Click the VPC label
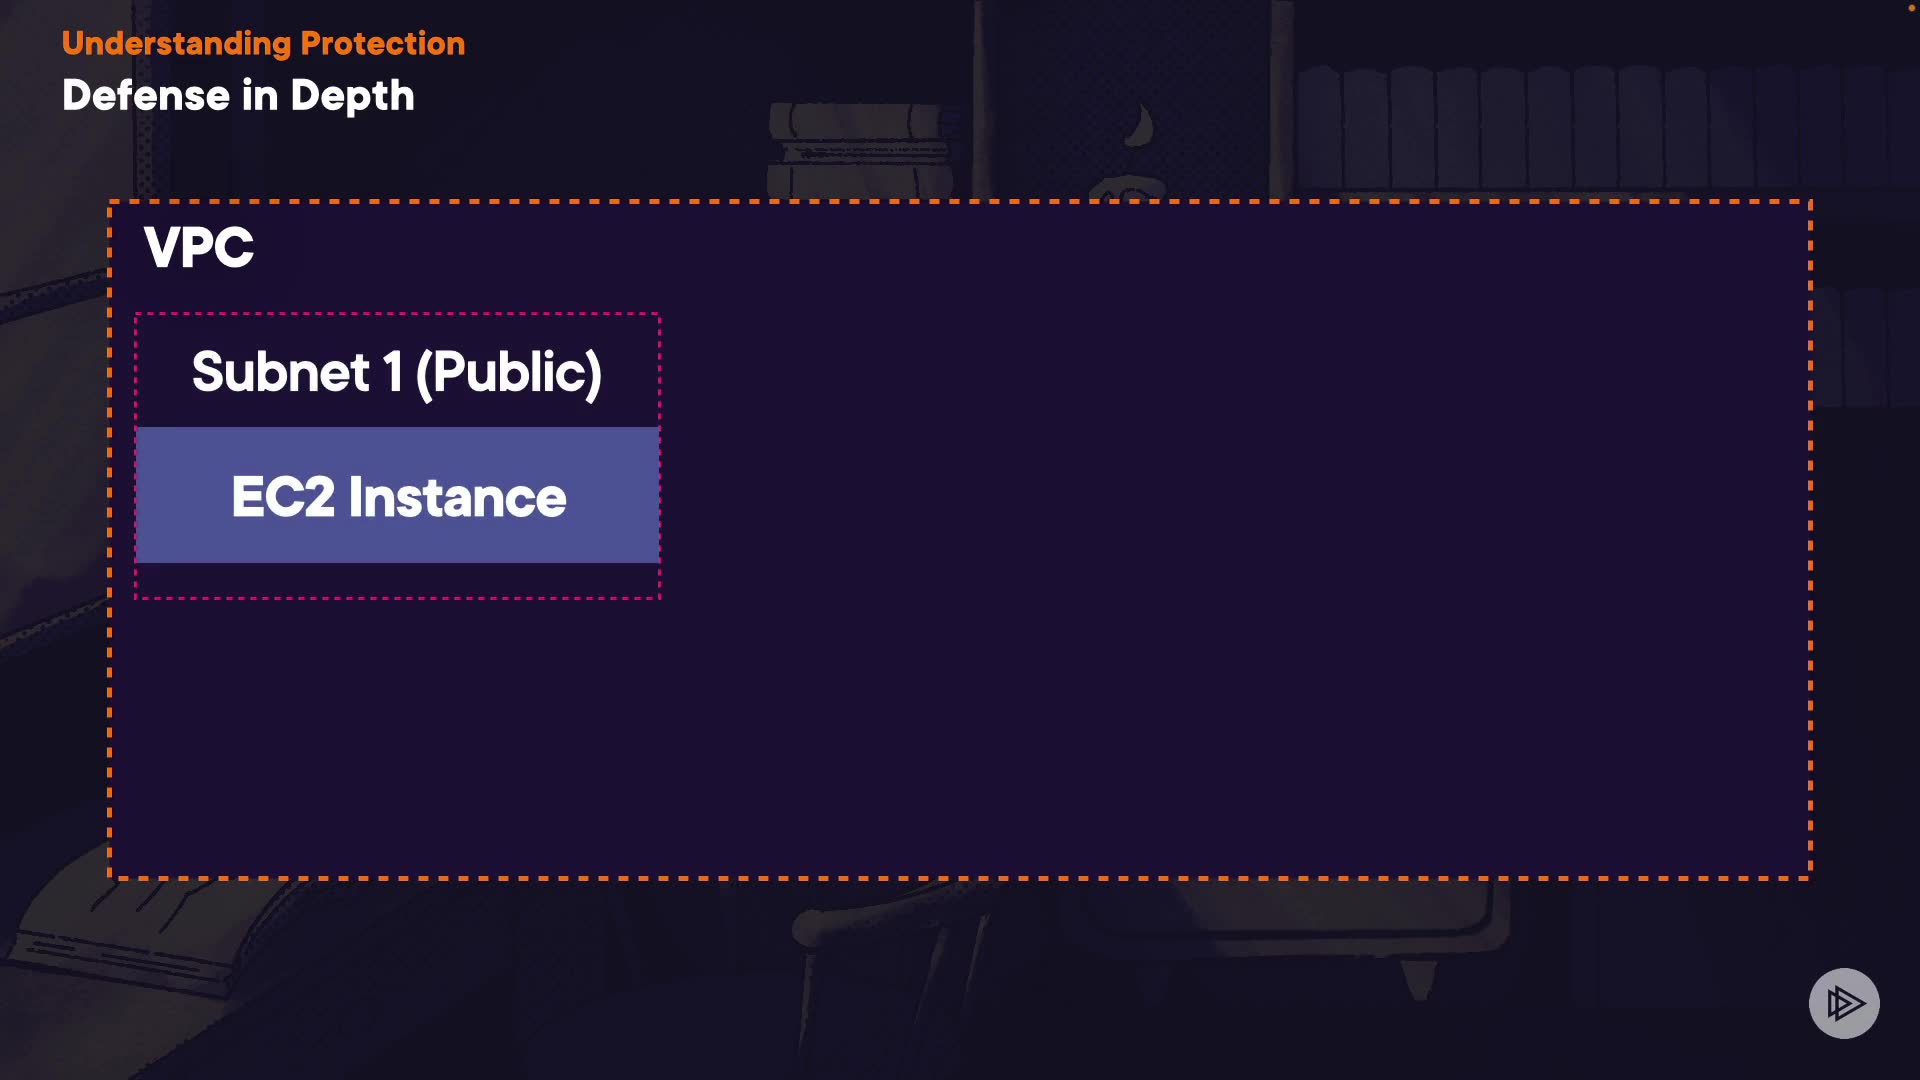The height and width of the screenshot is (1080, 1920). (x=199, y=247)
